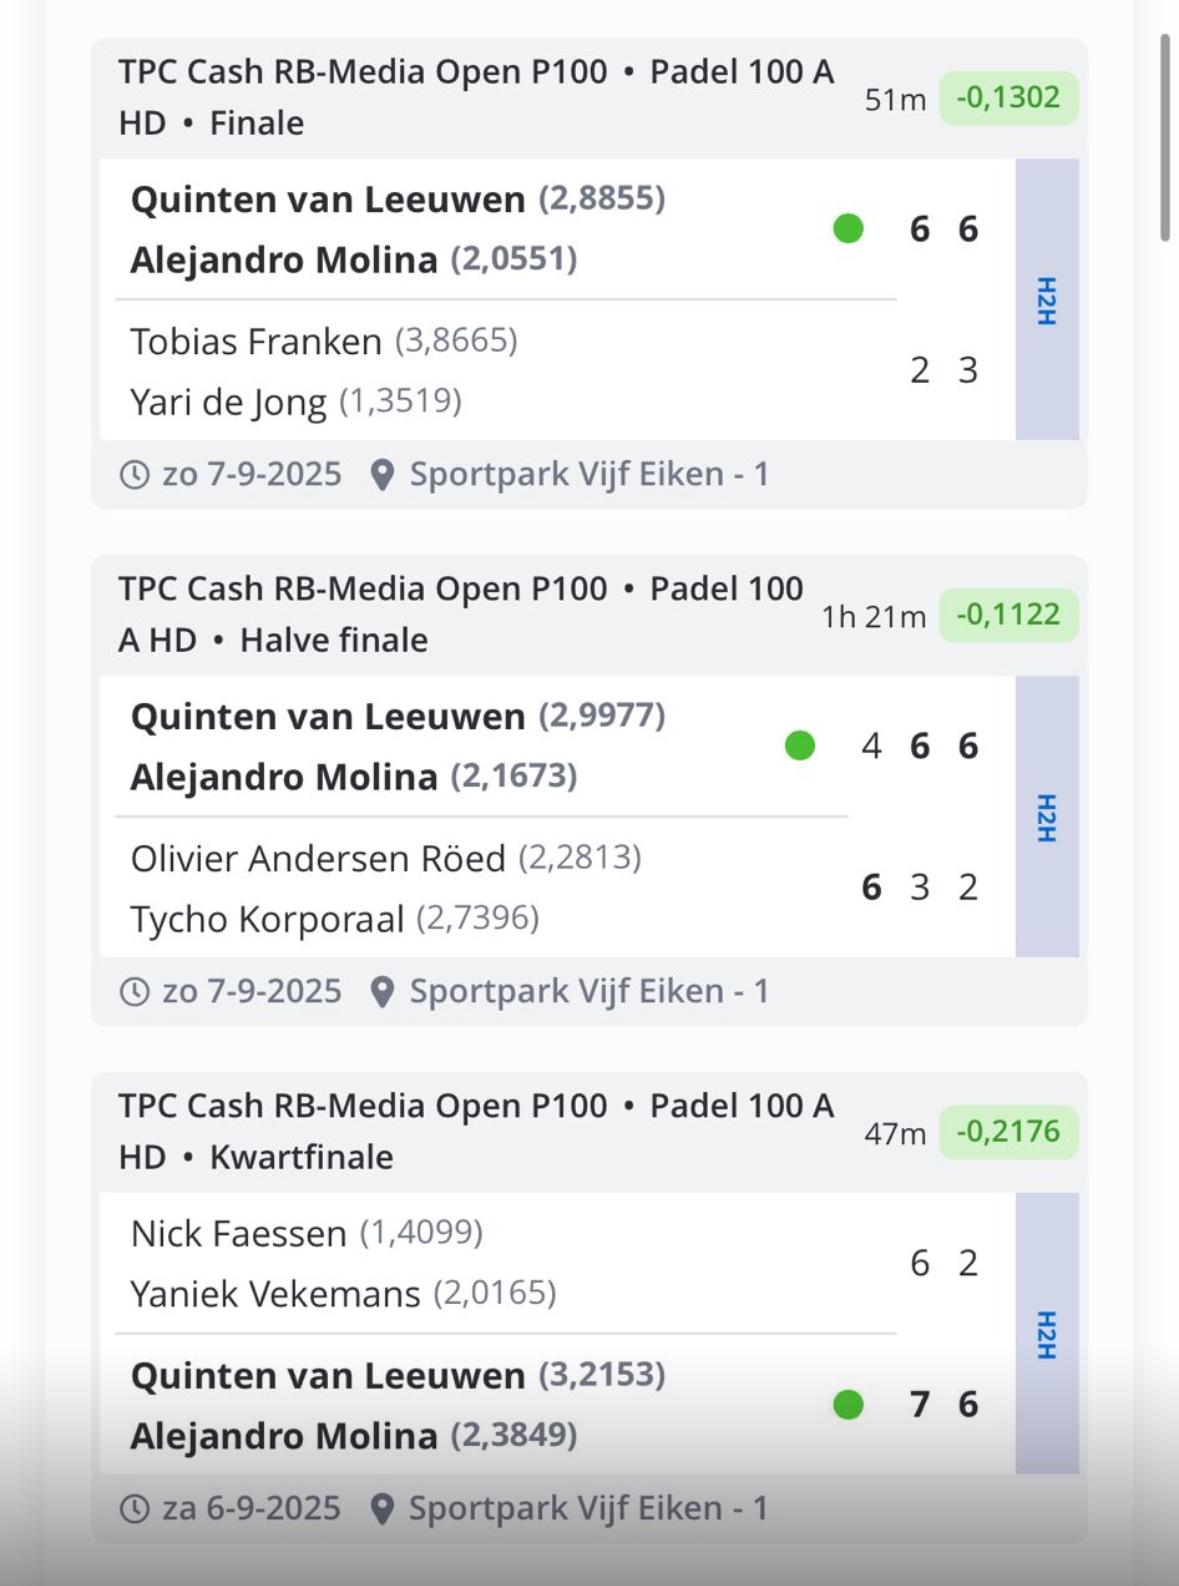Select the -0,1302 rating change badge
Screen dimensions: 1179x1586
click(1008, 98)
